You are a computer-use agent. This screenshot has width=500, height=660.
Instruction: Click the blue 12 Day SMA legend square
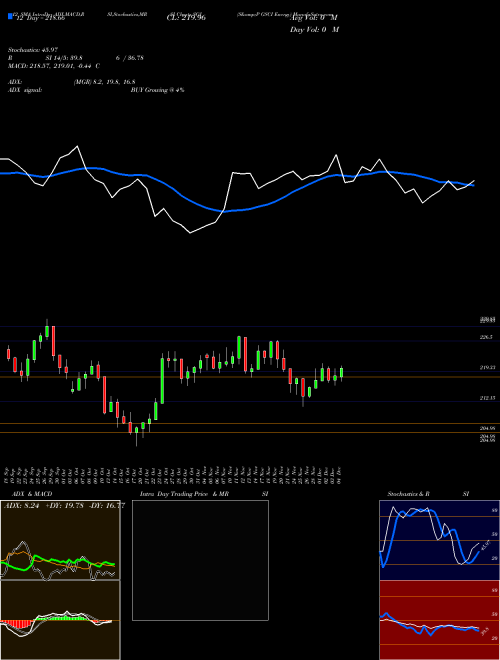point(10,17)
